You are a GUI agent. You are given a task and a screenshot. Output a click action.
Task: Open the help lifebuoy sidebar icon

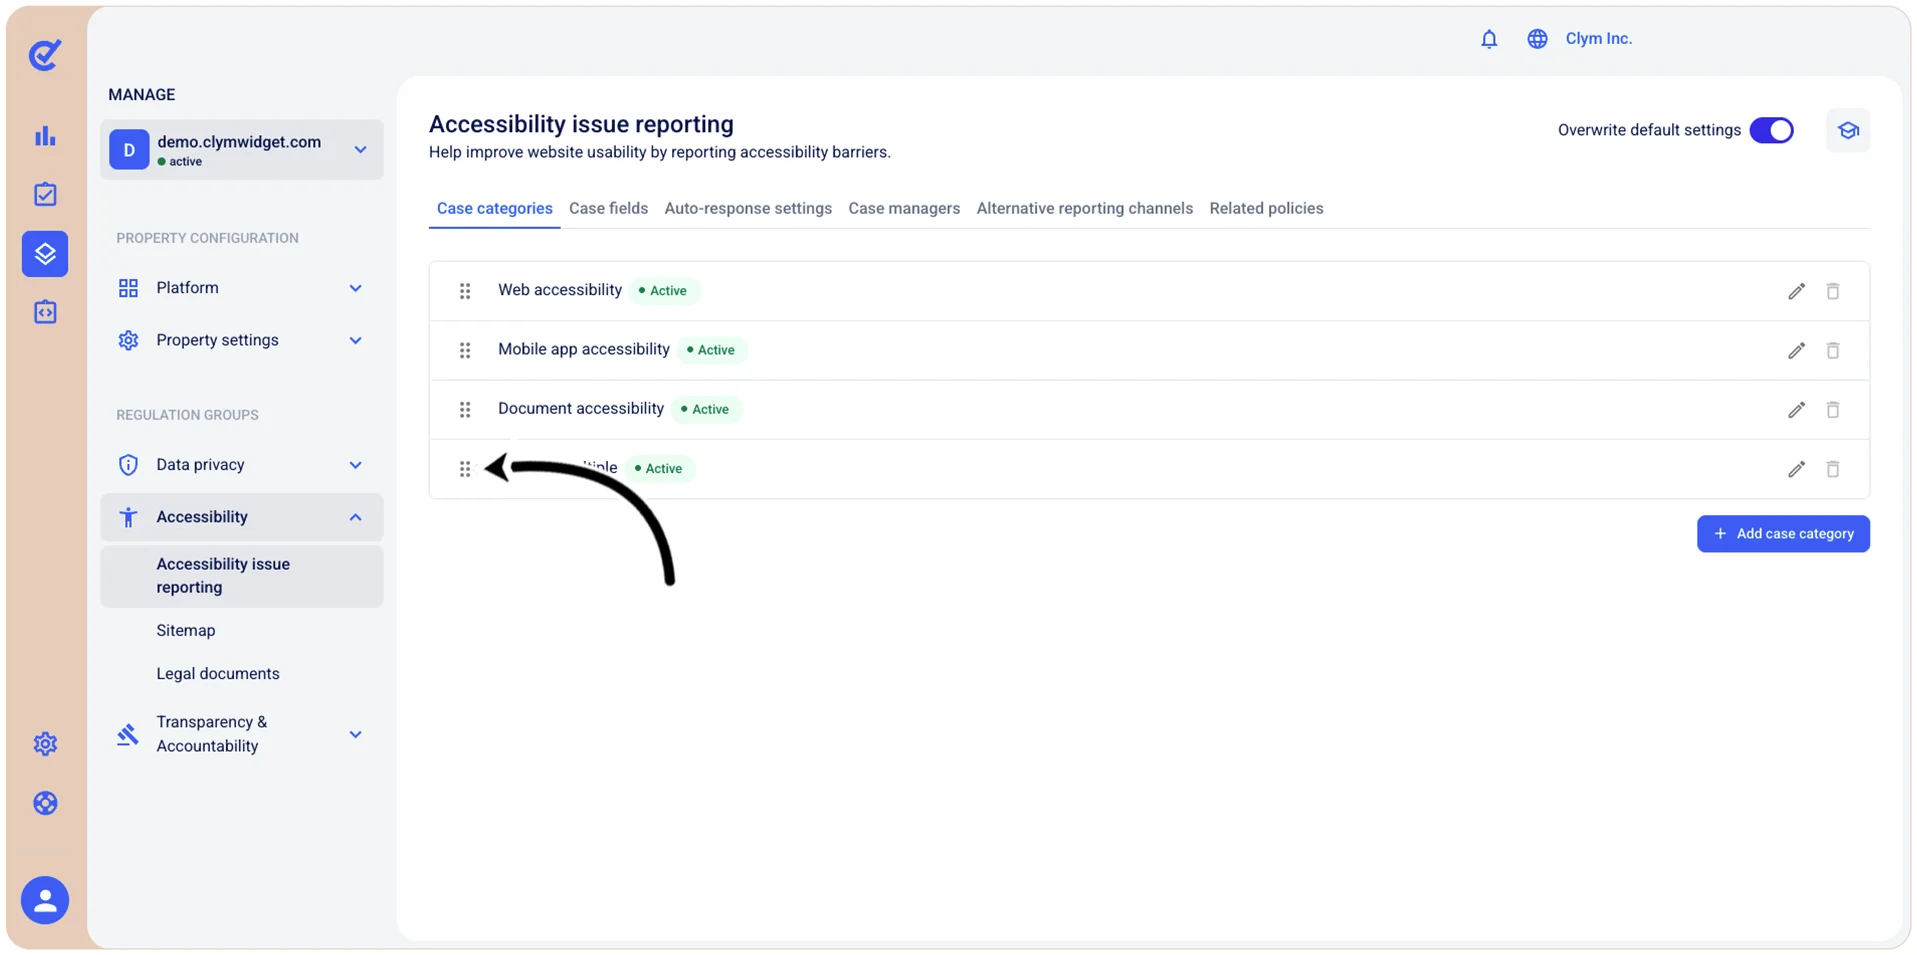(x=45, y=803)
